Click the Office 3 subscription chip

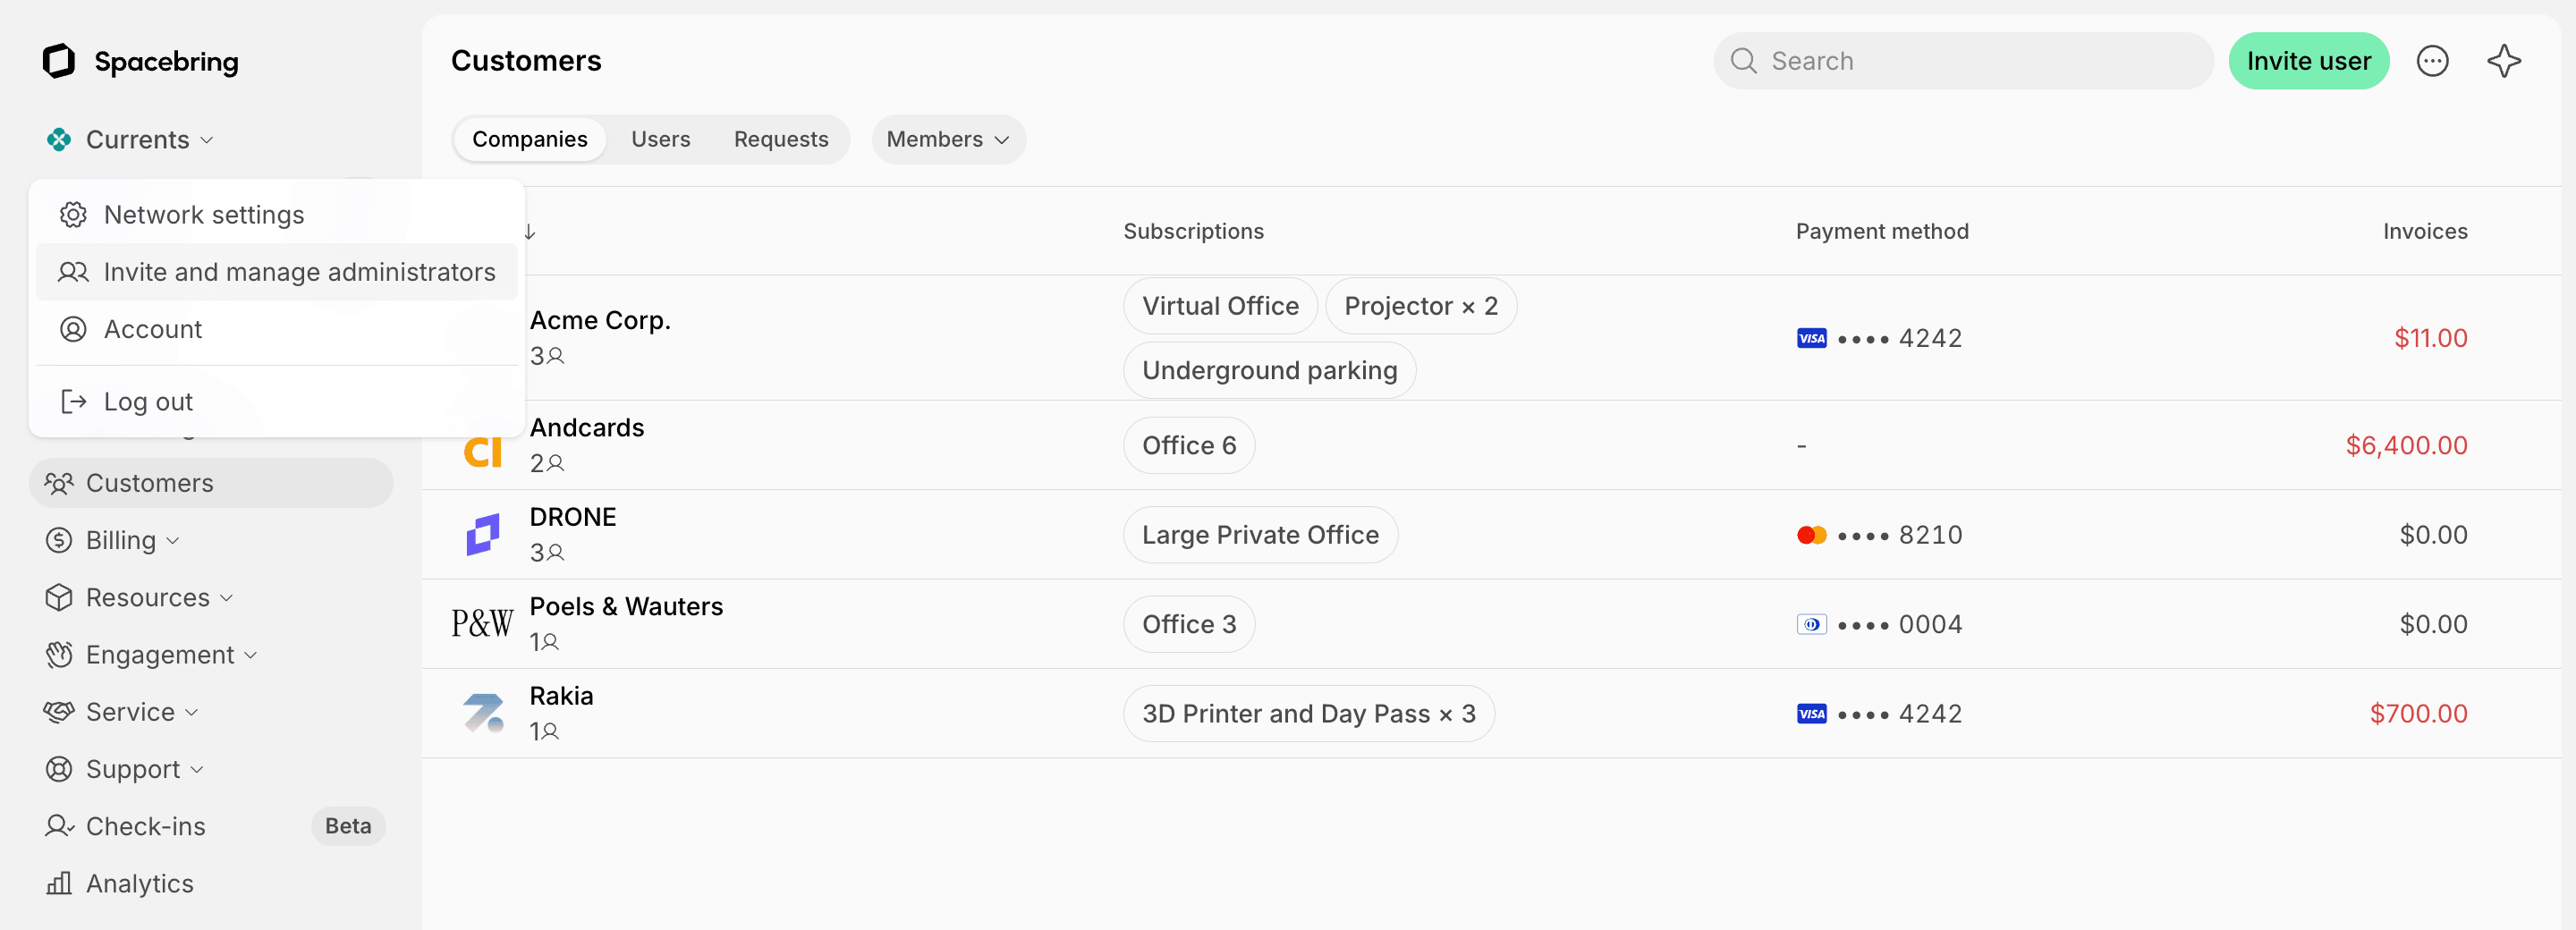(x=1189, y=624)
